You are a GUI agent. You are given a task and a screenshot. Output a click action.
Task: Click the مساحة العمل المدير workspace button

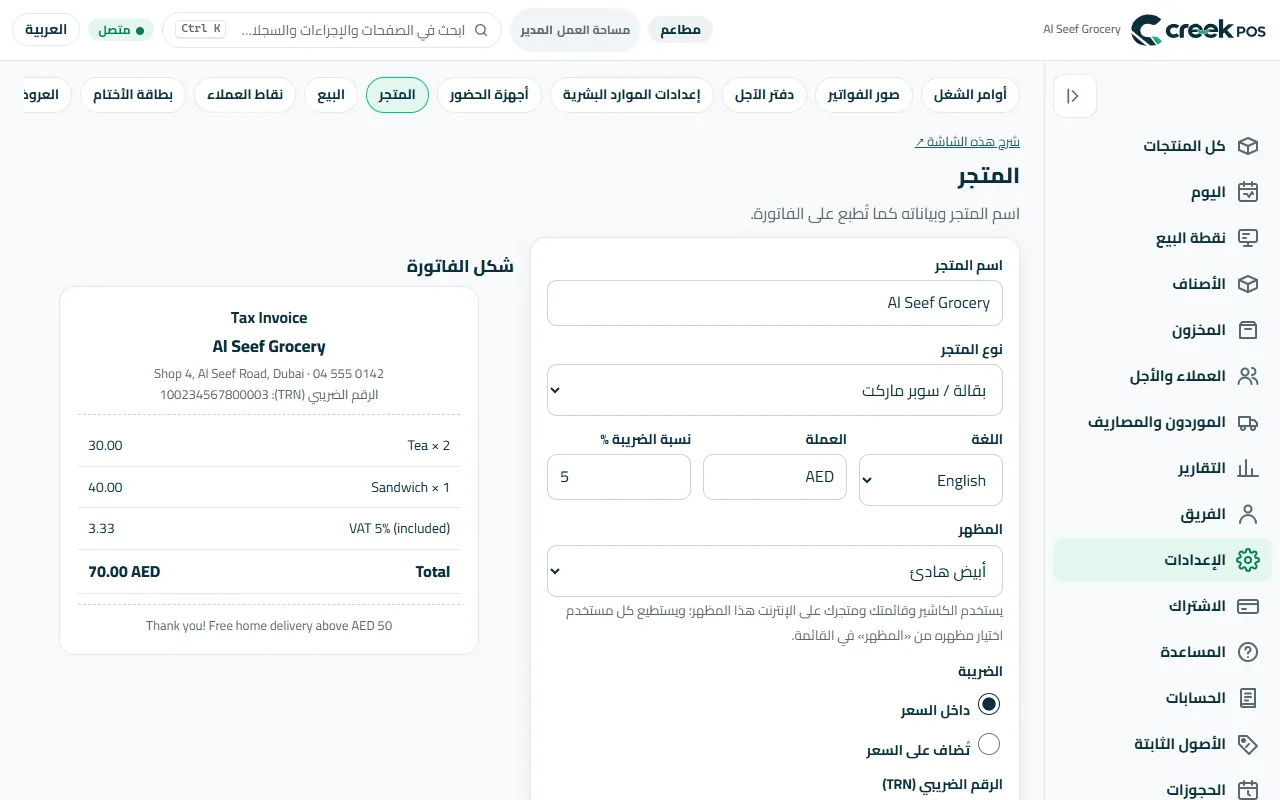575,30
